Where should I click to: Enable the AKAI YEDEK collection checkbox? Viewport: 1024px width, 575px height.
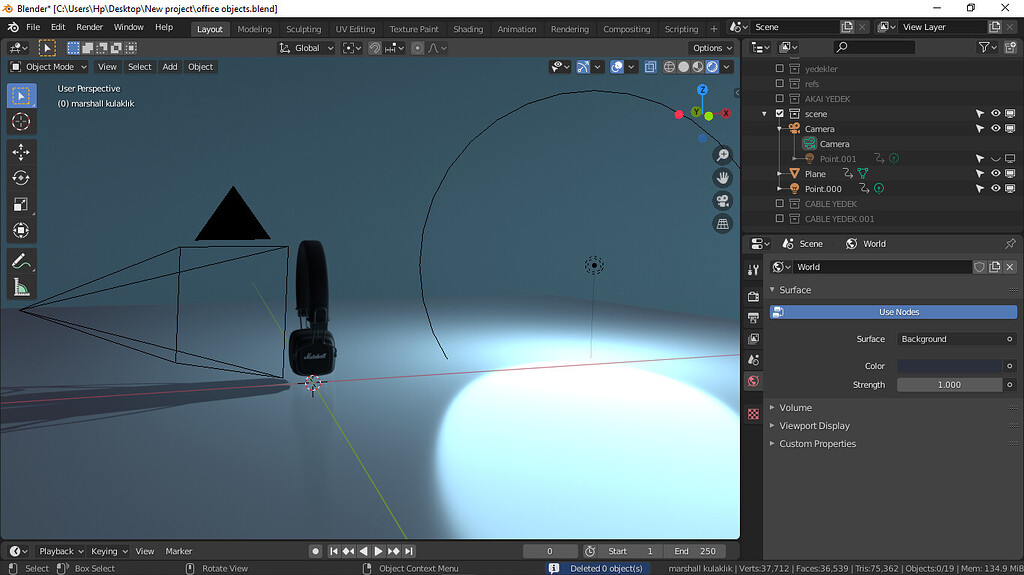(779, 99)
